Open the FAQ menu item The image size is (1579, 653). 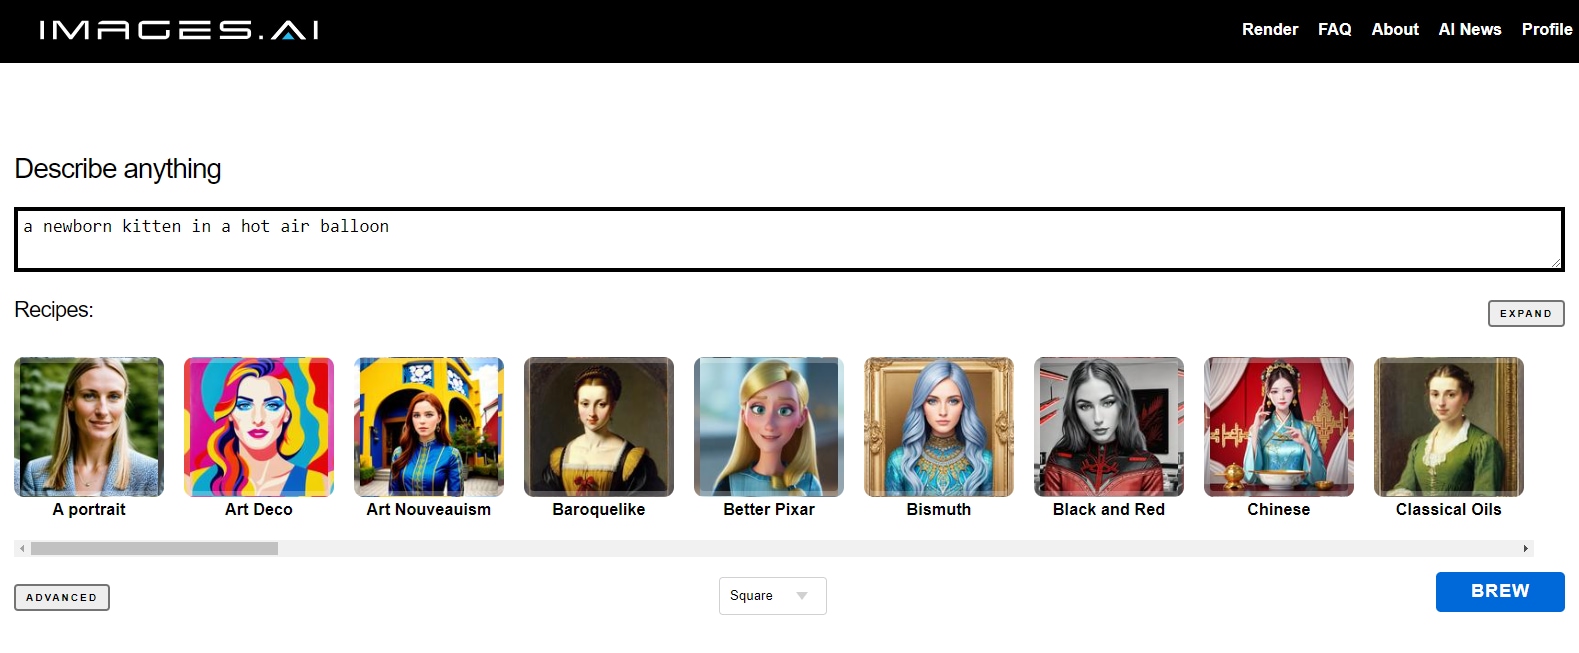[x=1335, y=29]
